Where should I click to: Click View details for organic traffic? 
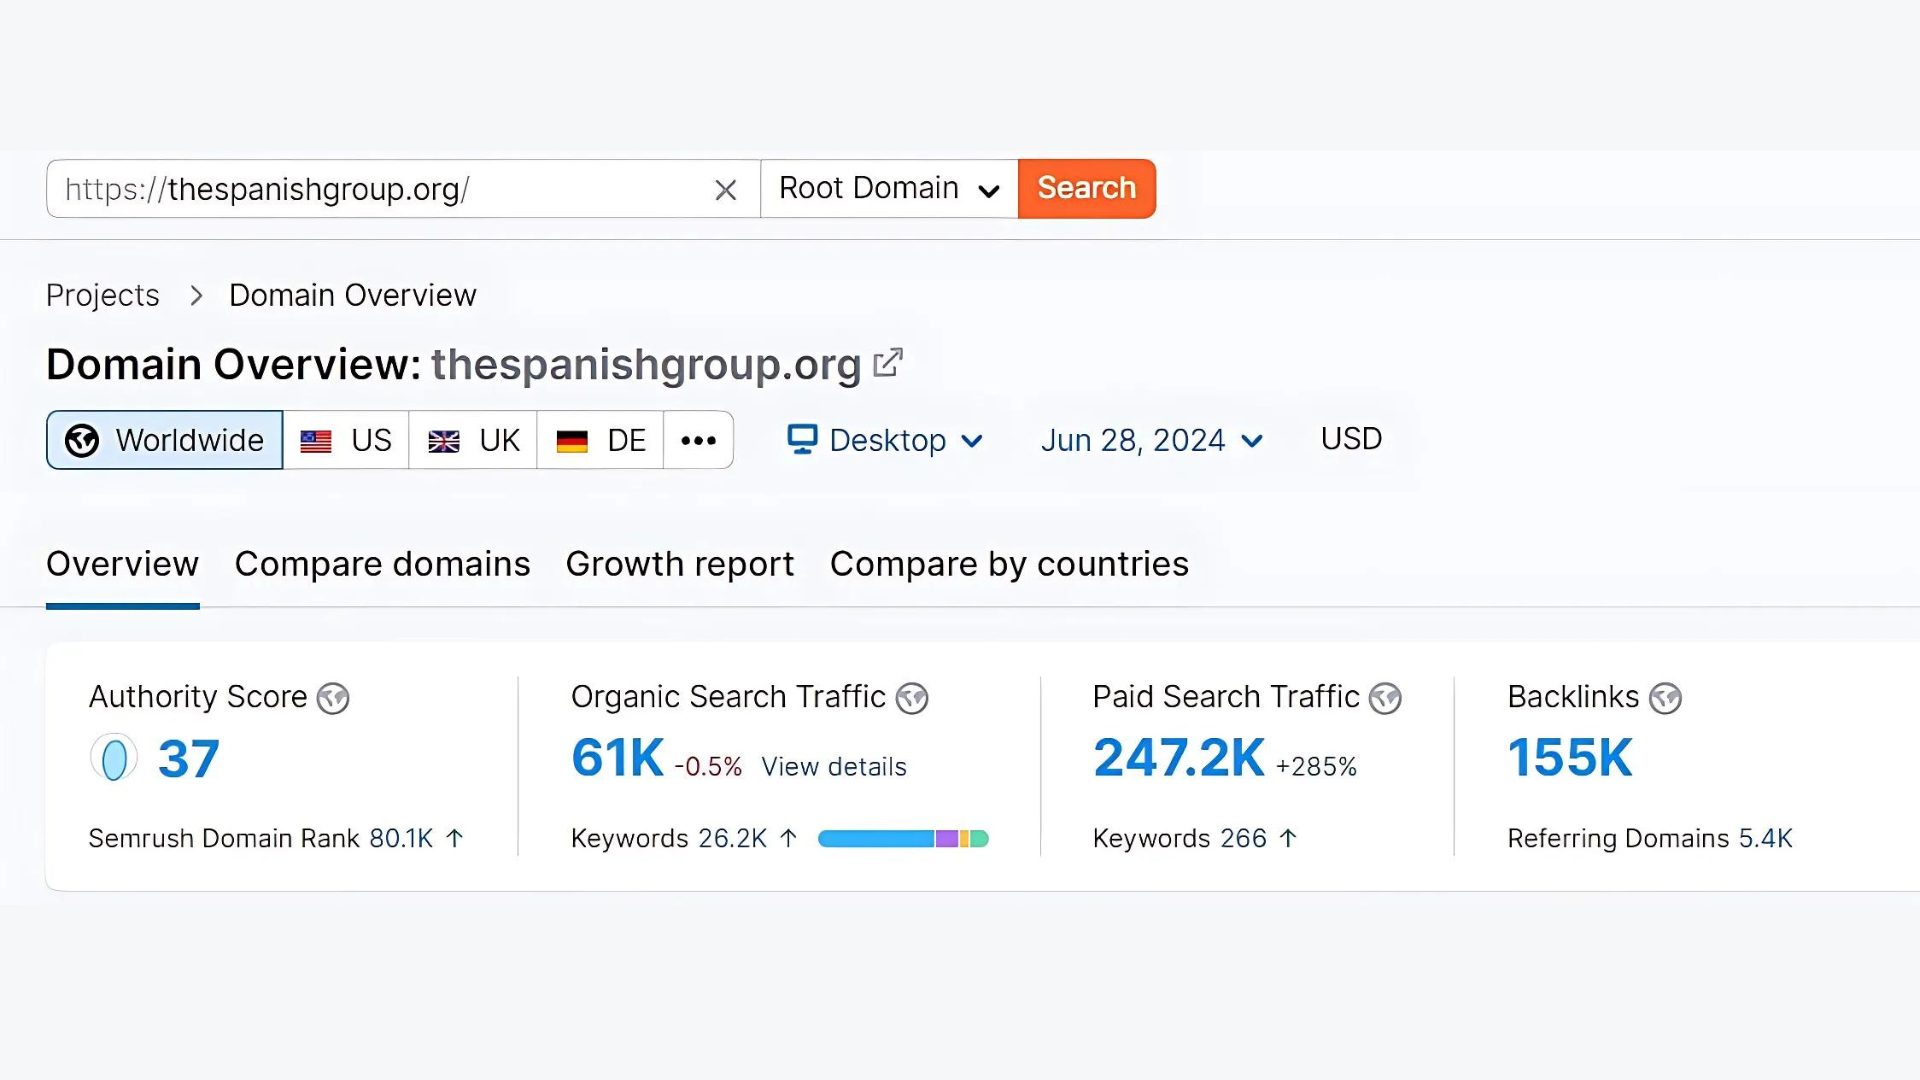(834, 767)
